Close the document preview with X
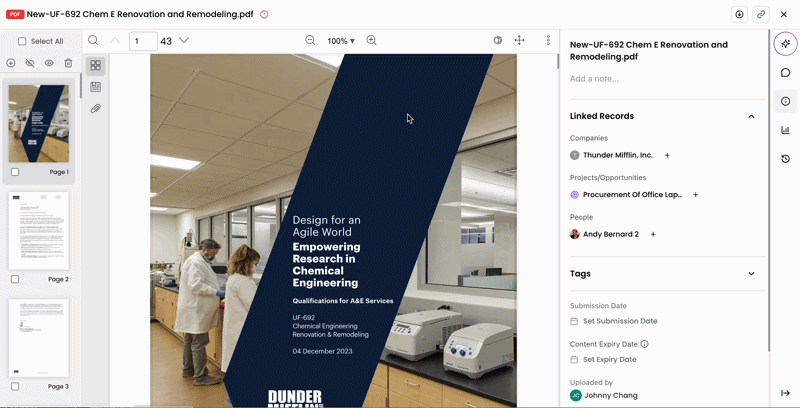The image size is (800, 408). (x=784, y=14)
